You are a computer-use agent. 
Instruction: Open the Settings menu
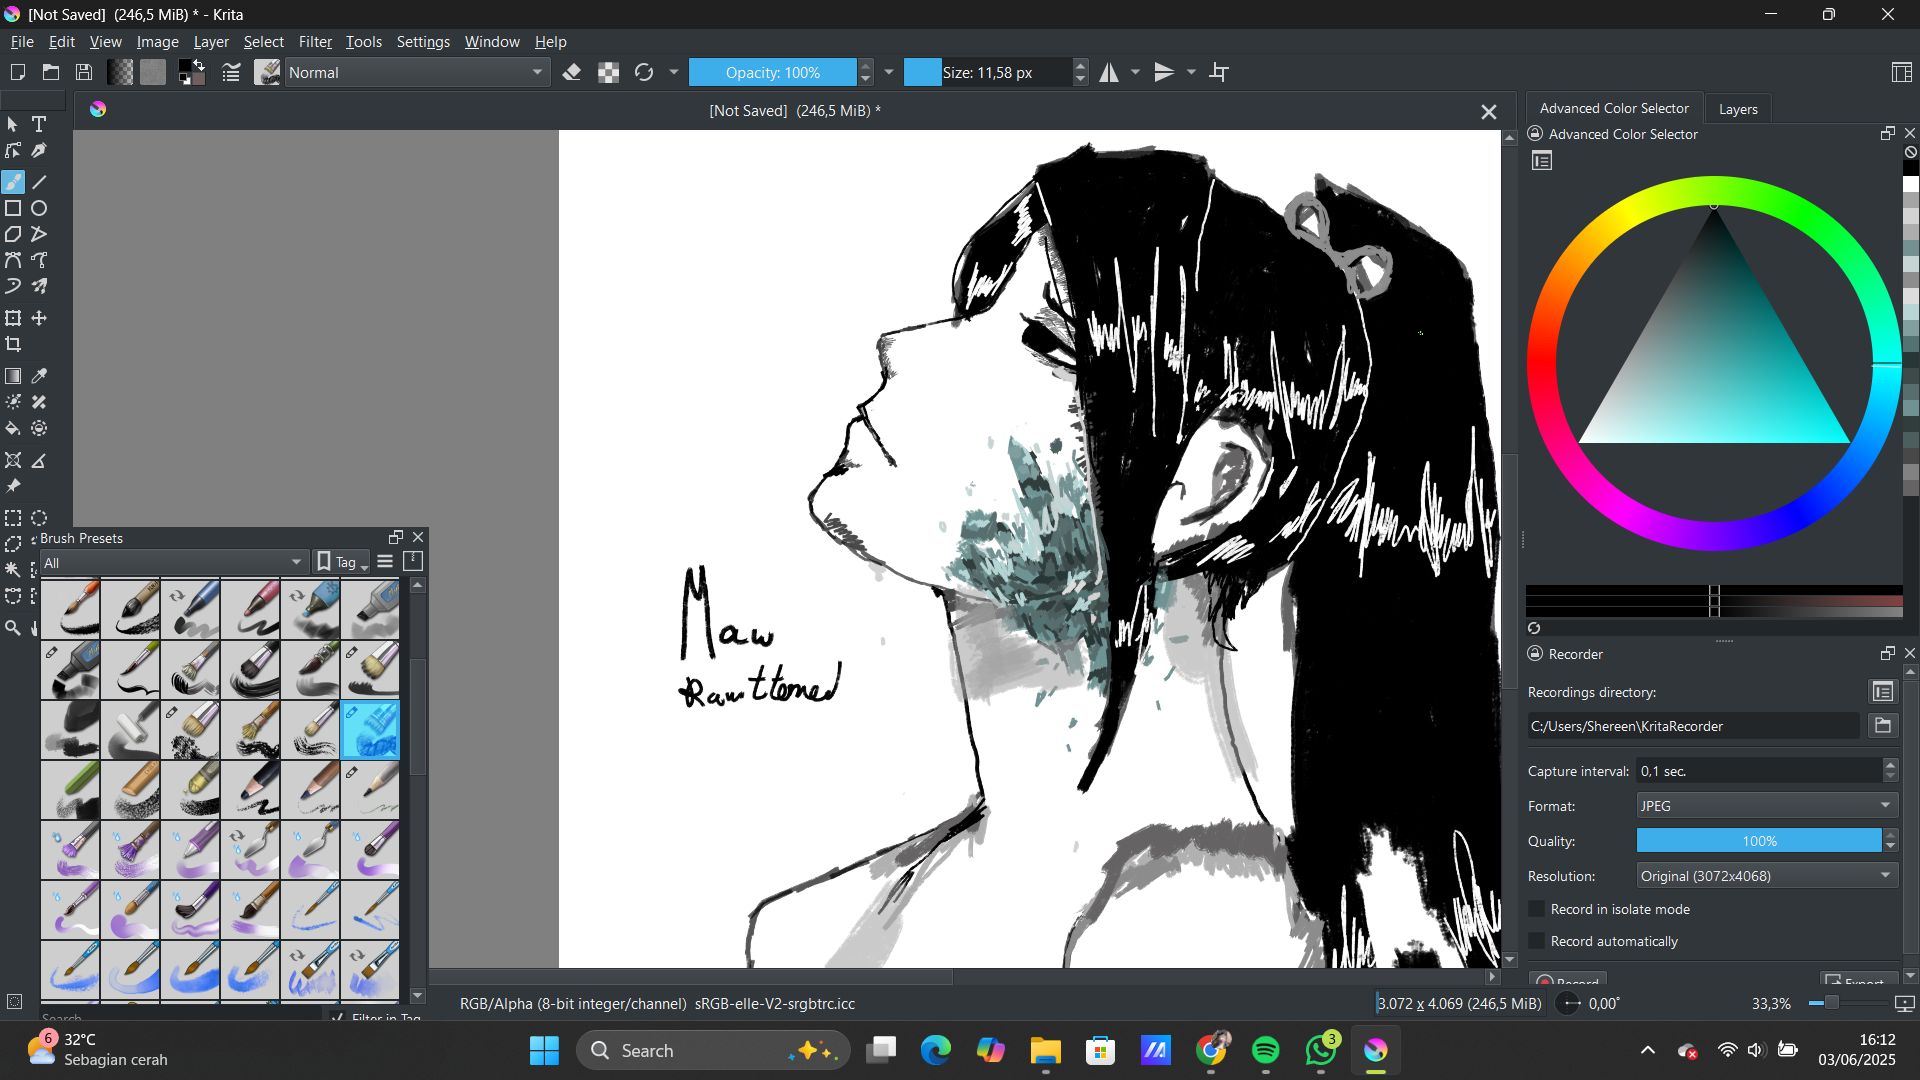point(423,42)
